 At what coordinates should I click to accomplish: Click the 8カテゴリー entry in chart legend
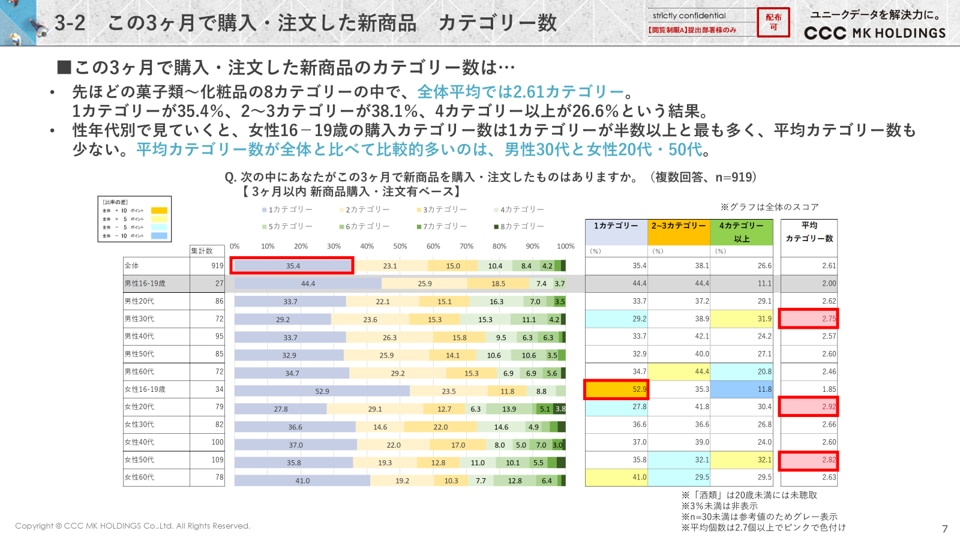[x=519, y=226]
